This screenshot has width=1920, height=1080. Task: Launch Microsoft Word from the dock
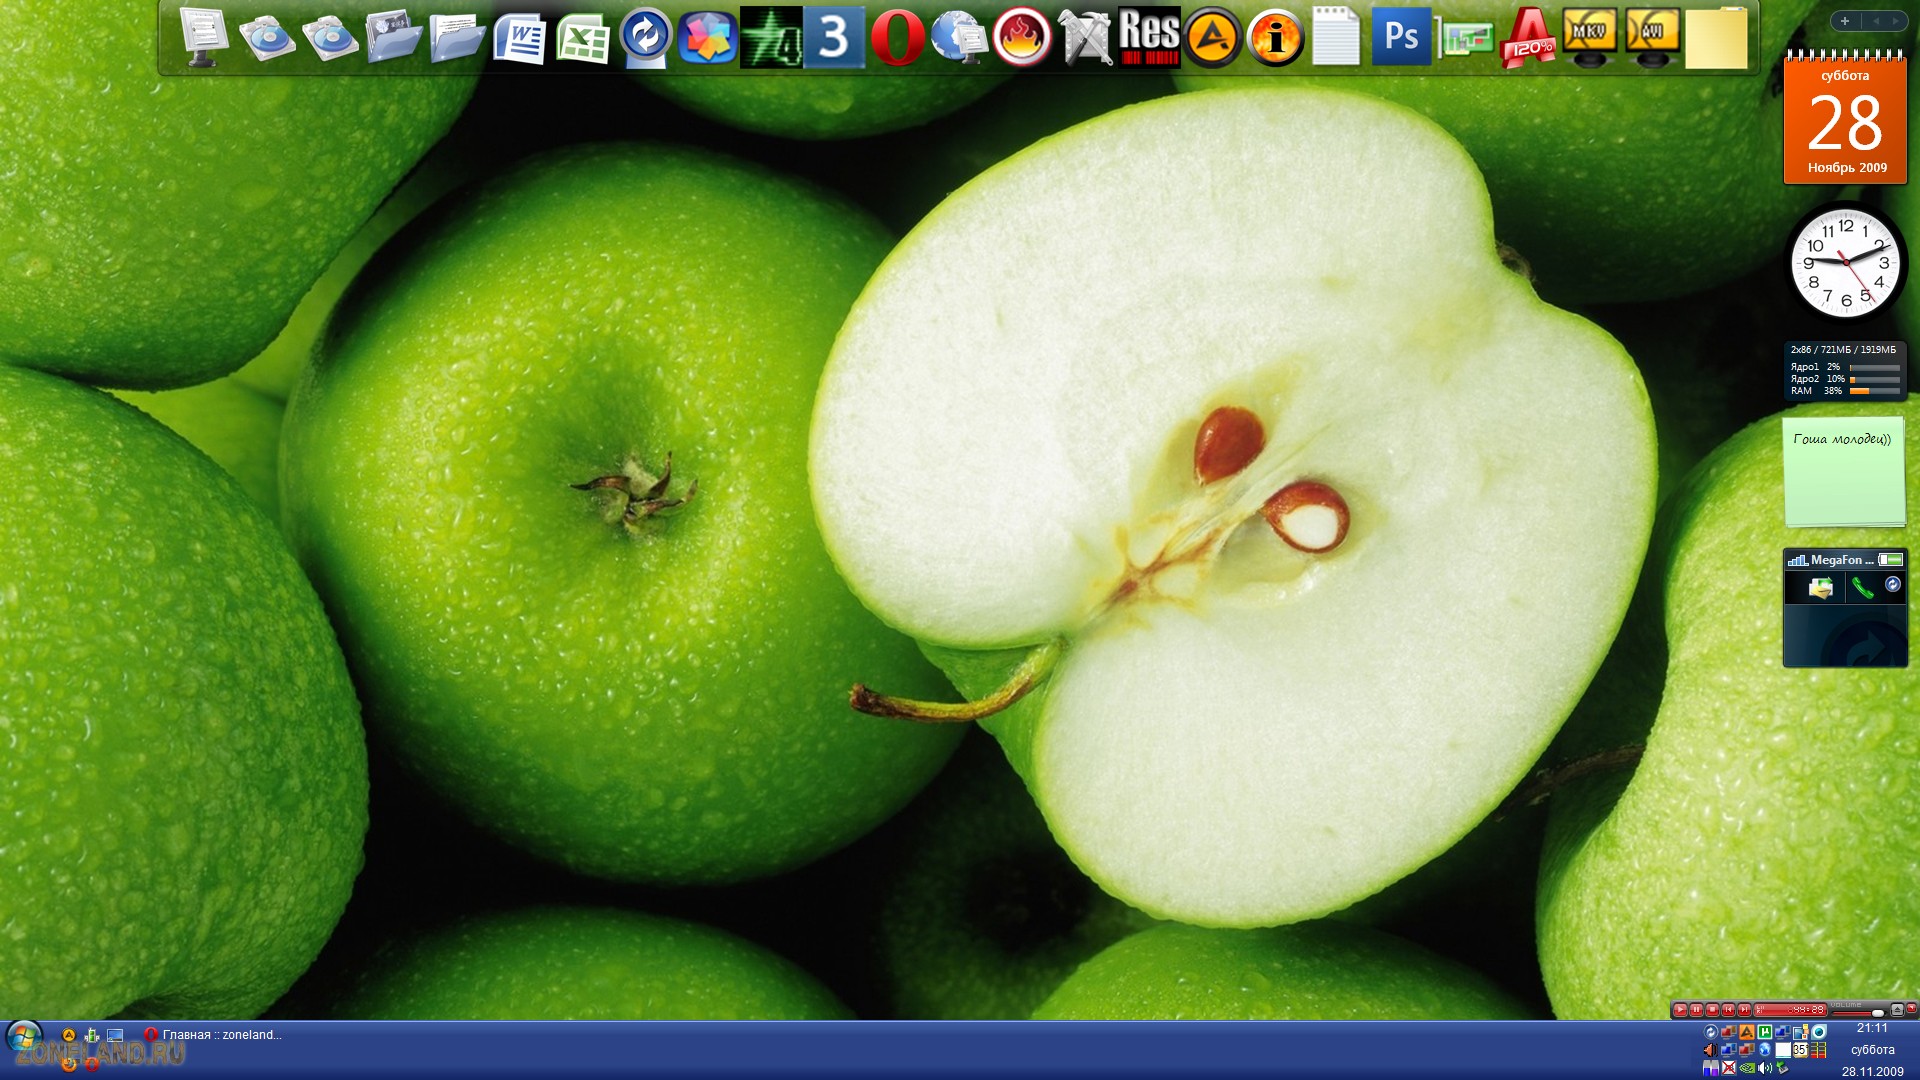click(x=520, y=38)
